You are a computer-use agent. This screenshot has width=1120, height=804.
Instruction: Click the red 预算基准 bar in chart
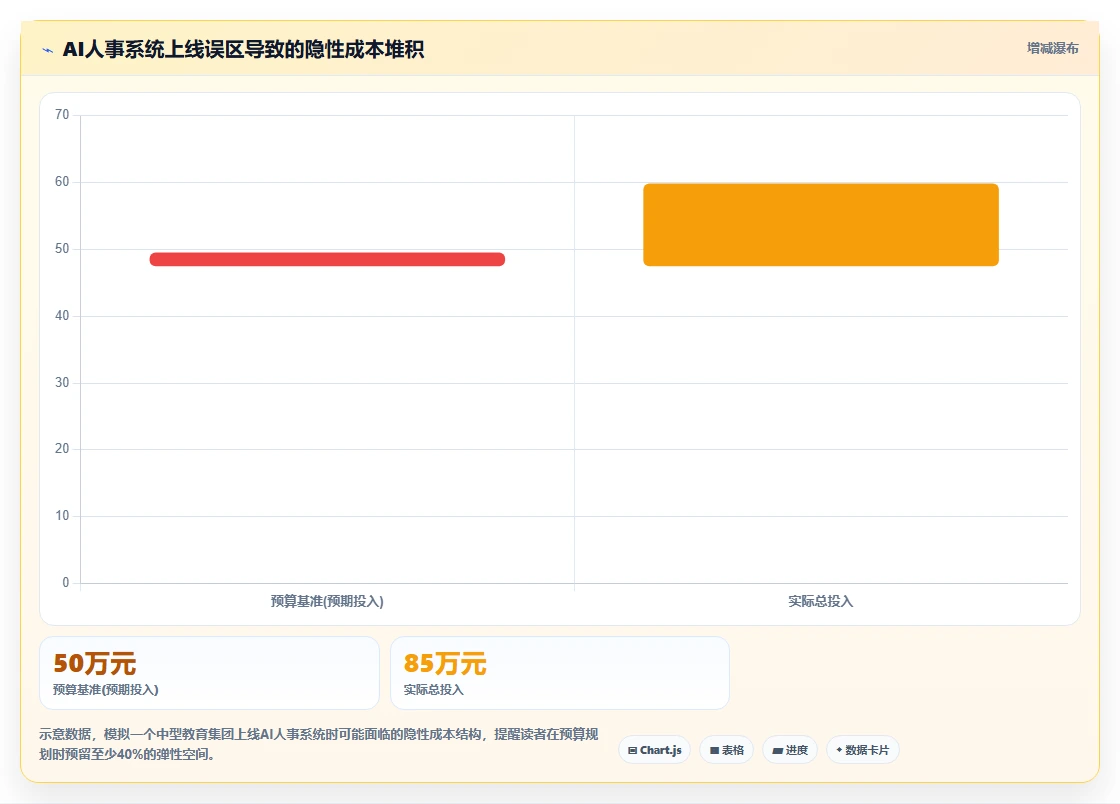[x=327, y=259]
